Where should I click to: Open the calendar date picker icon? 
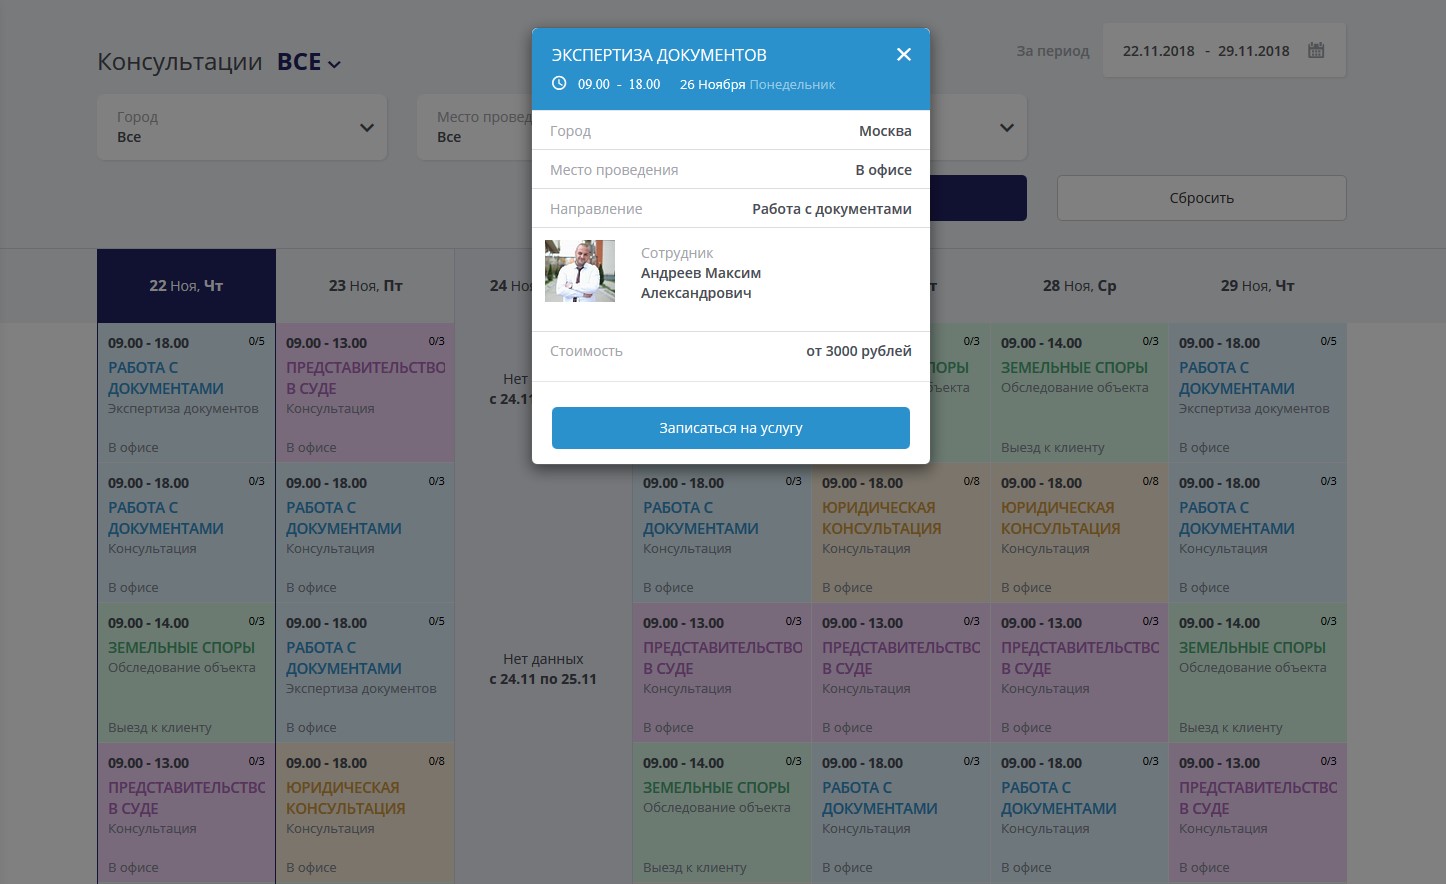(1316, 50)
